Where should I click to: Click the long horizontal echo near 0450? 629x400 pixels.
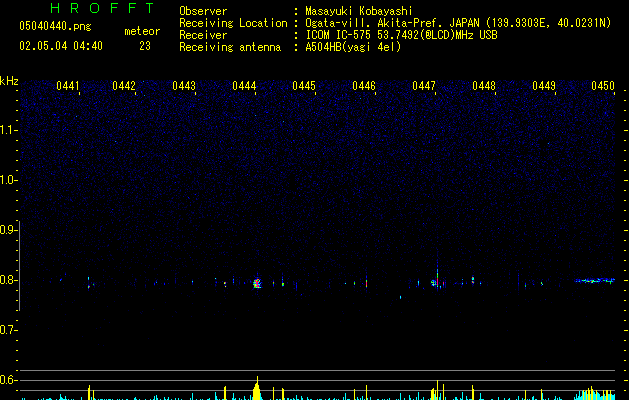click(594, 280)
